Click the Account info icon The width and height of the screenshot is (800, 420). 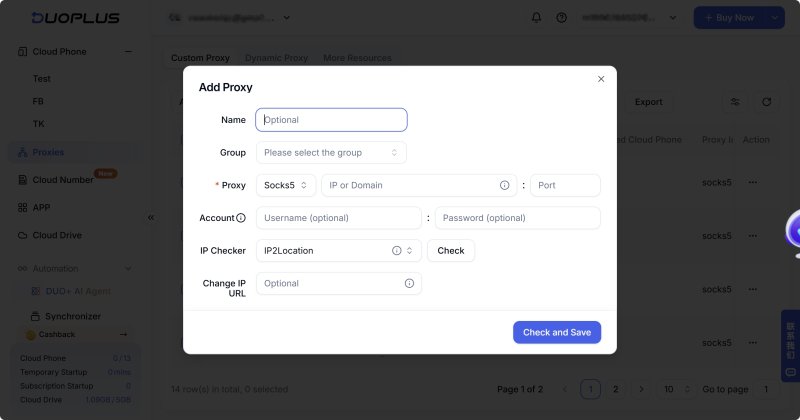pyautogui.click(x=241, y=218)
